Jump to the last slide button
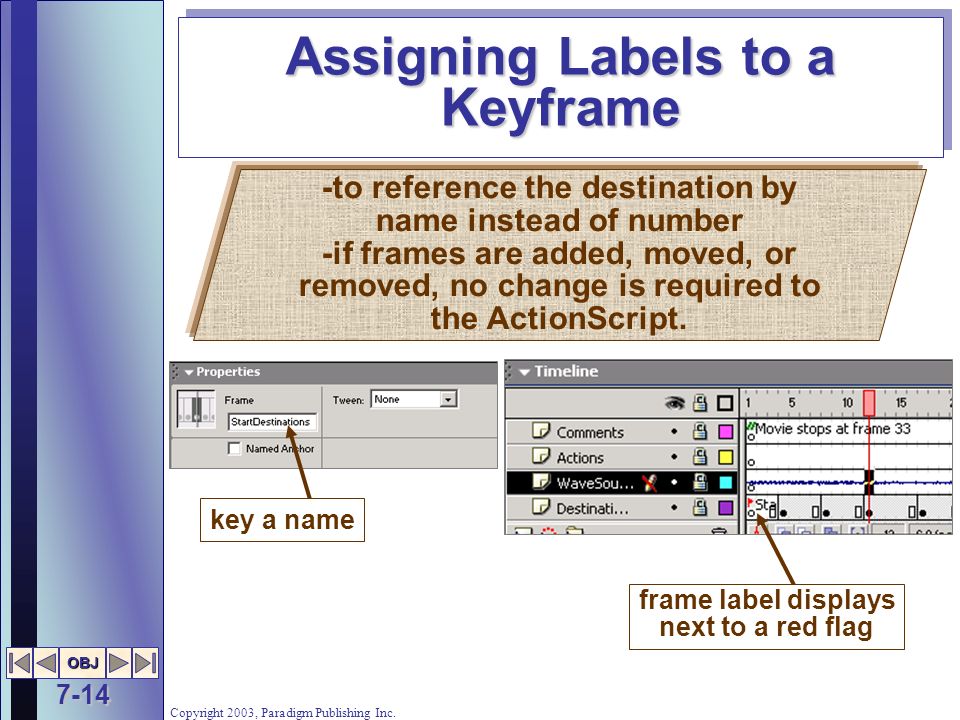The image size is (960, 720). pyautogui.click(x=145, y=663)
